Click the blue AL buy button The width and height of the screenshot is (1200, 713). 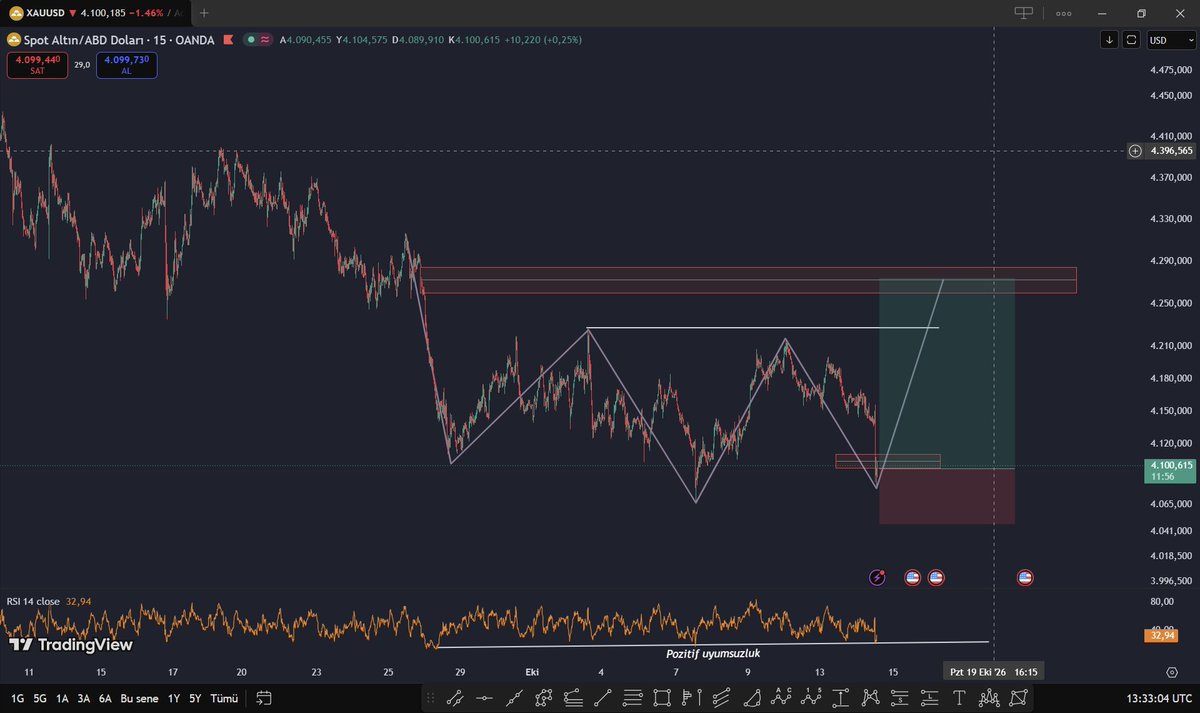tap(126, 65)
